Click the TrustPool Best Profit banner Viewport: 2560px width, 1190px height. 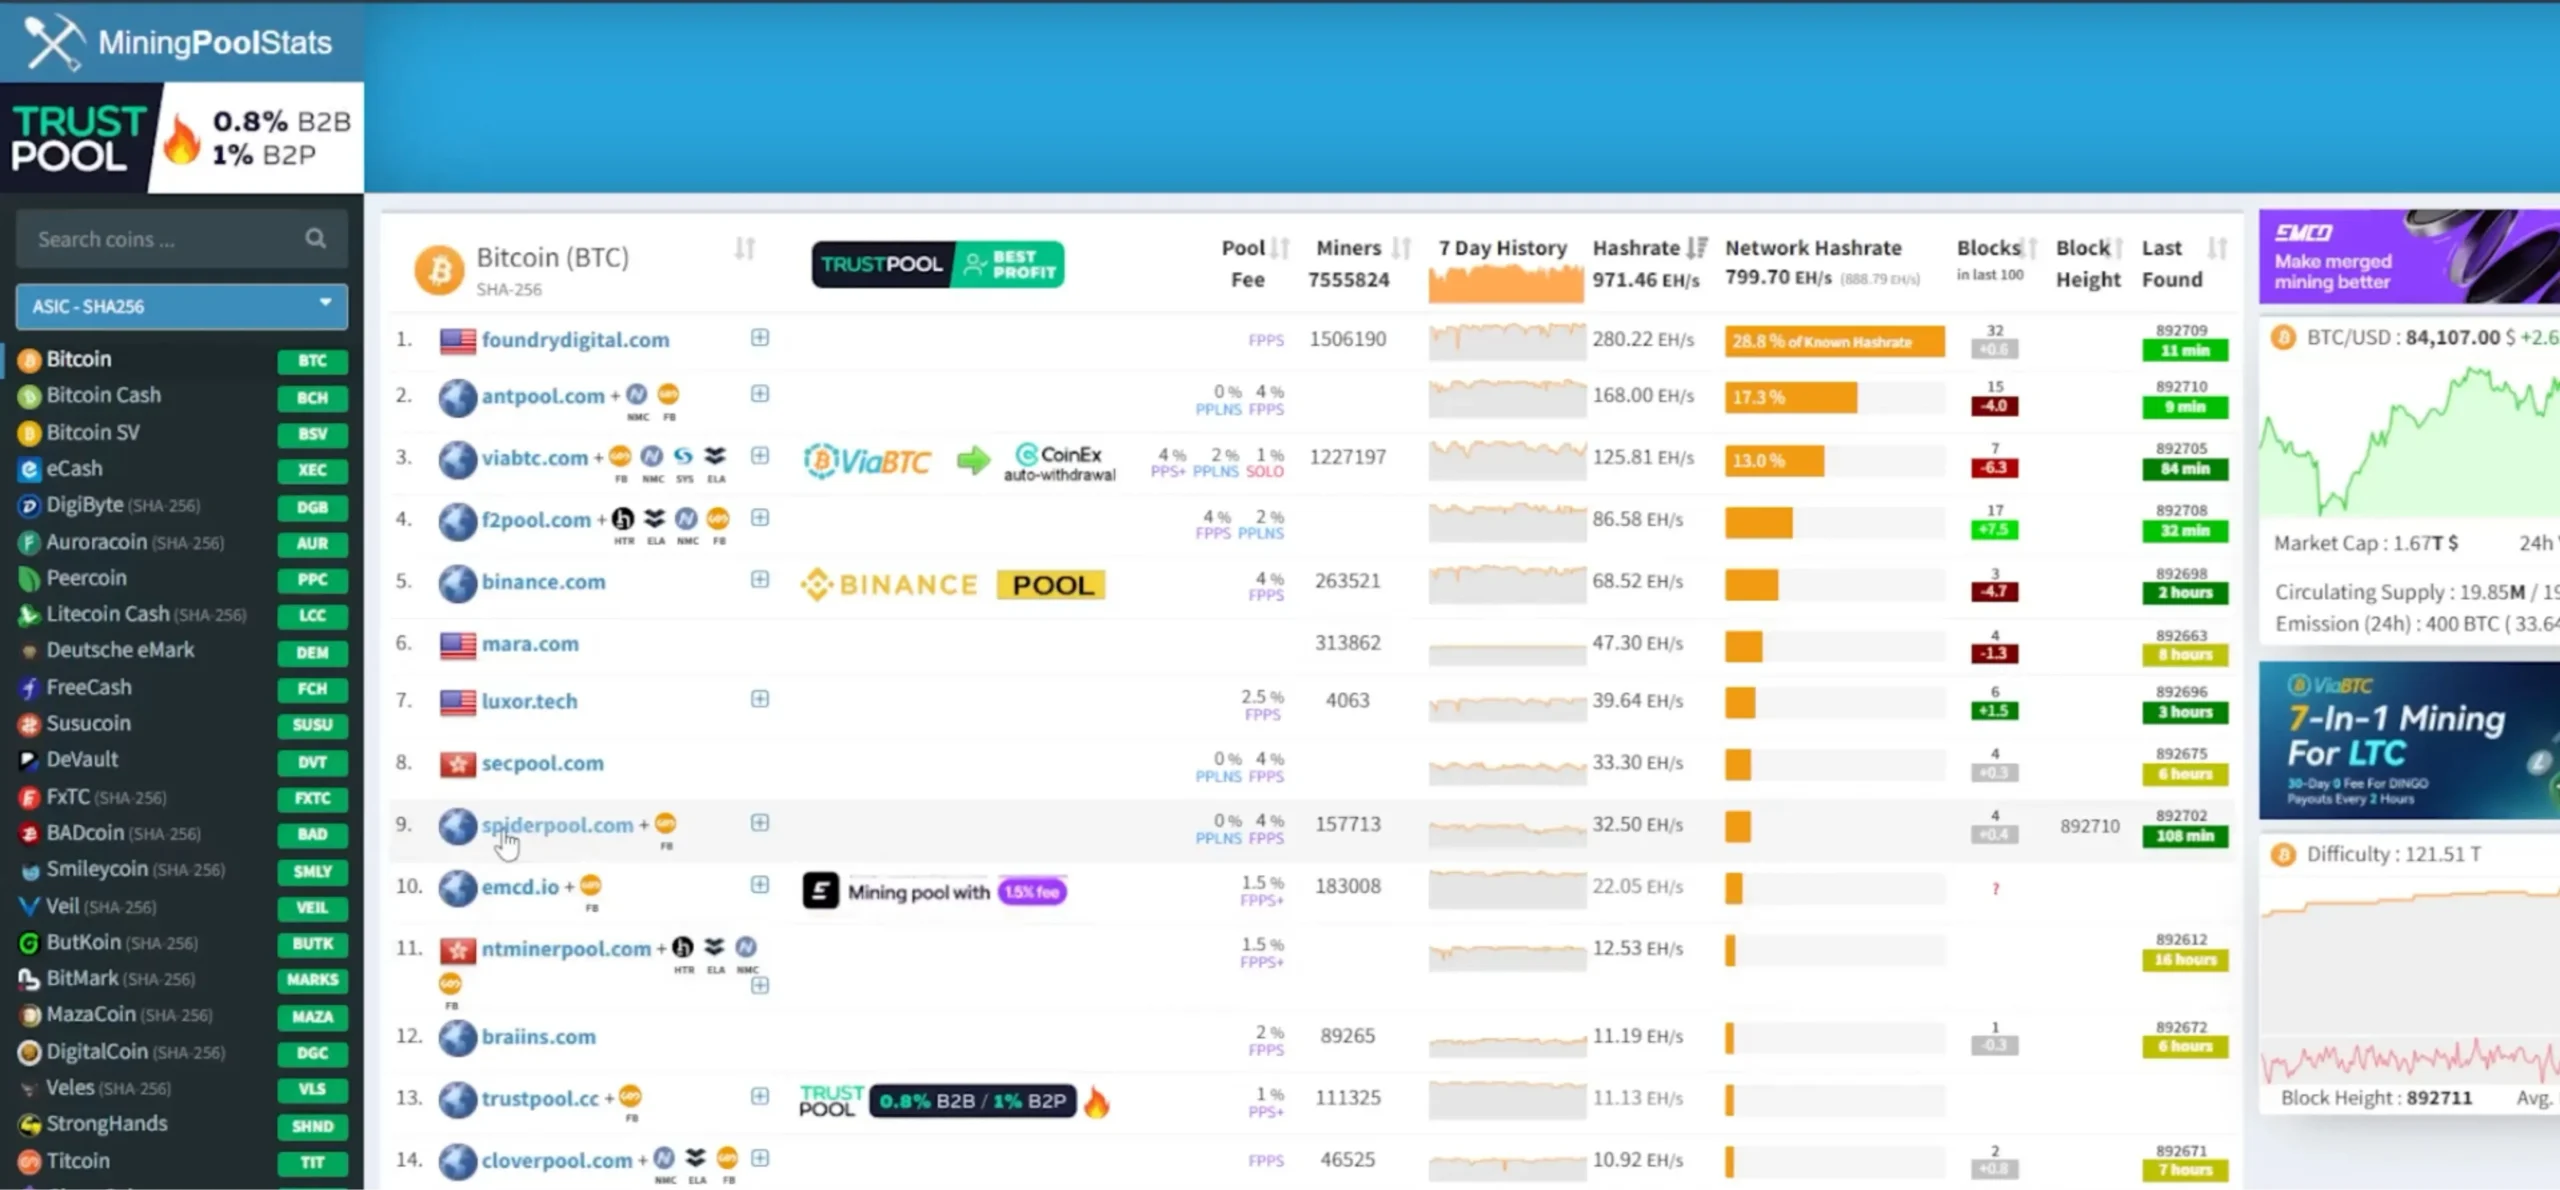937,264
